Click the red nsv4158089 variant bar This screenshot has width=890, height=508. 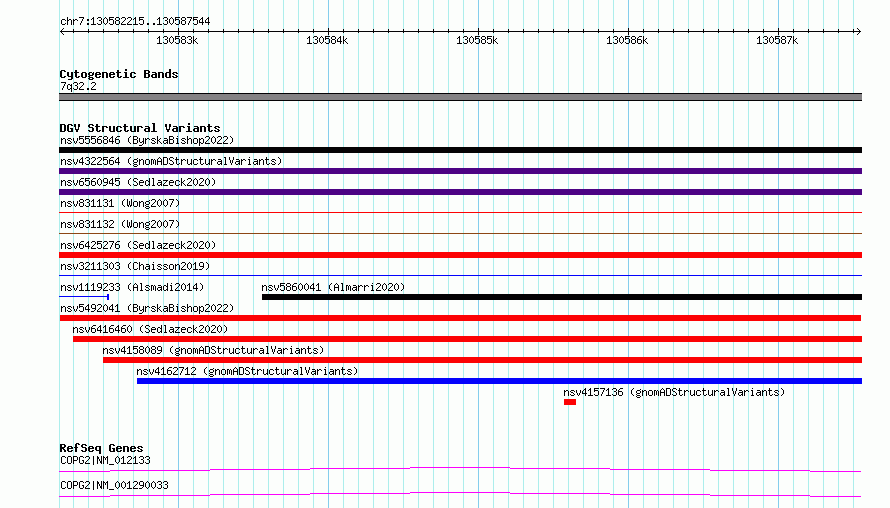point(482,360)
